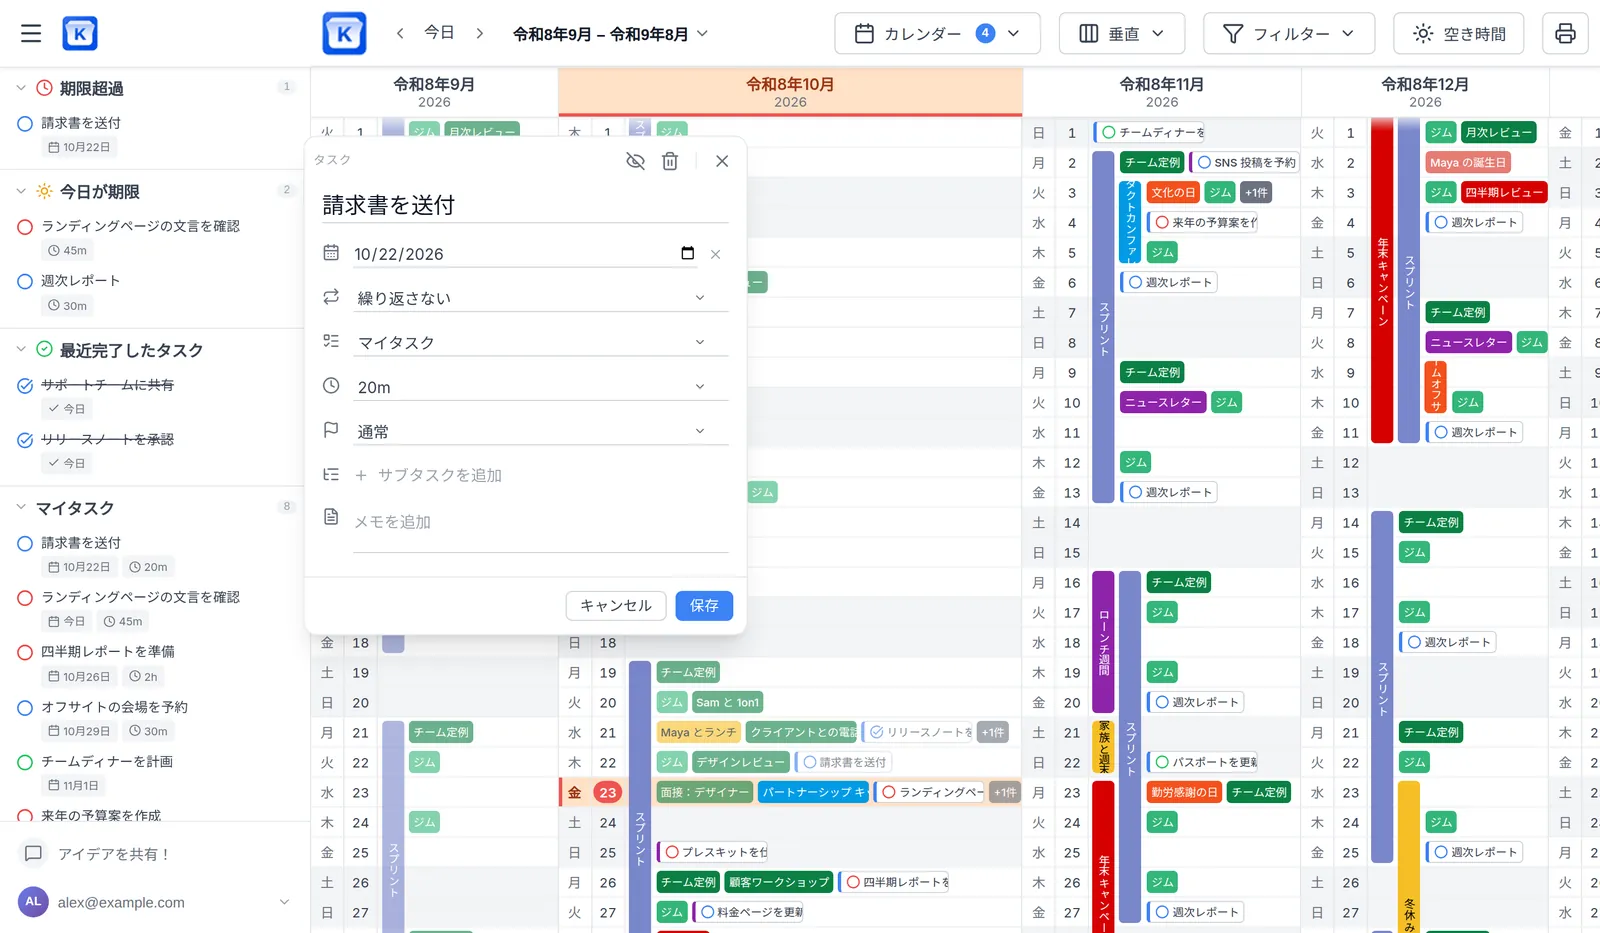Clear the task date with the x icon
Screen dimensions: 1600x933
tap(715, 254)
